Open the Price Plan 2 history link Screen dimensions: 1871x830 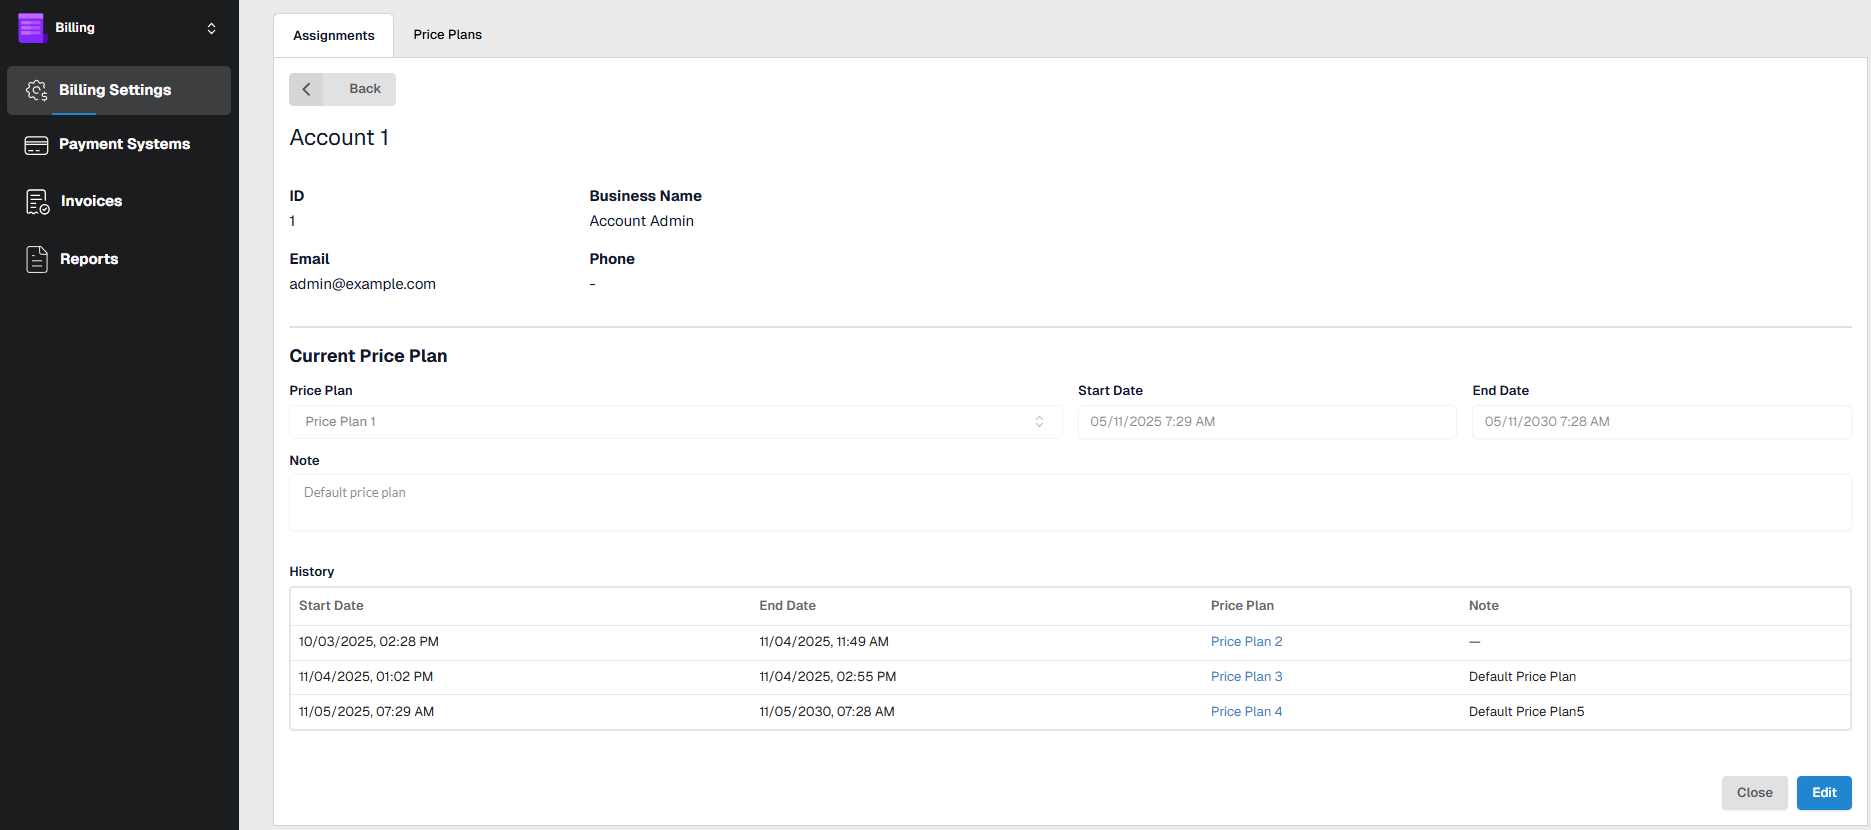click(1246, 642)
